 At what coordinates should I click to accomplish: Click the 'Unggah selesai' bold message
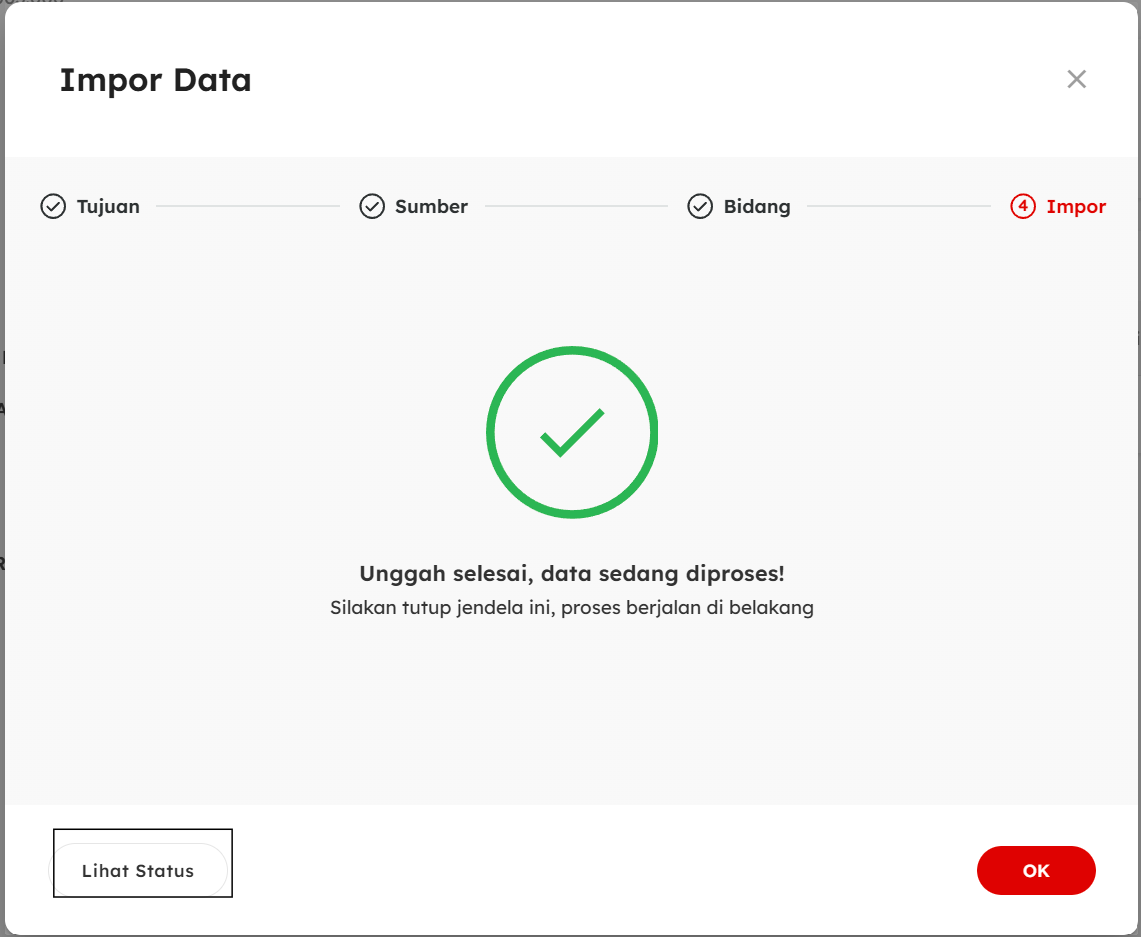click(x=571, y=574)
